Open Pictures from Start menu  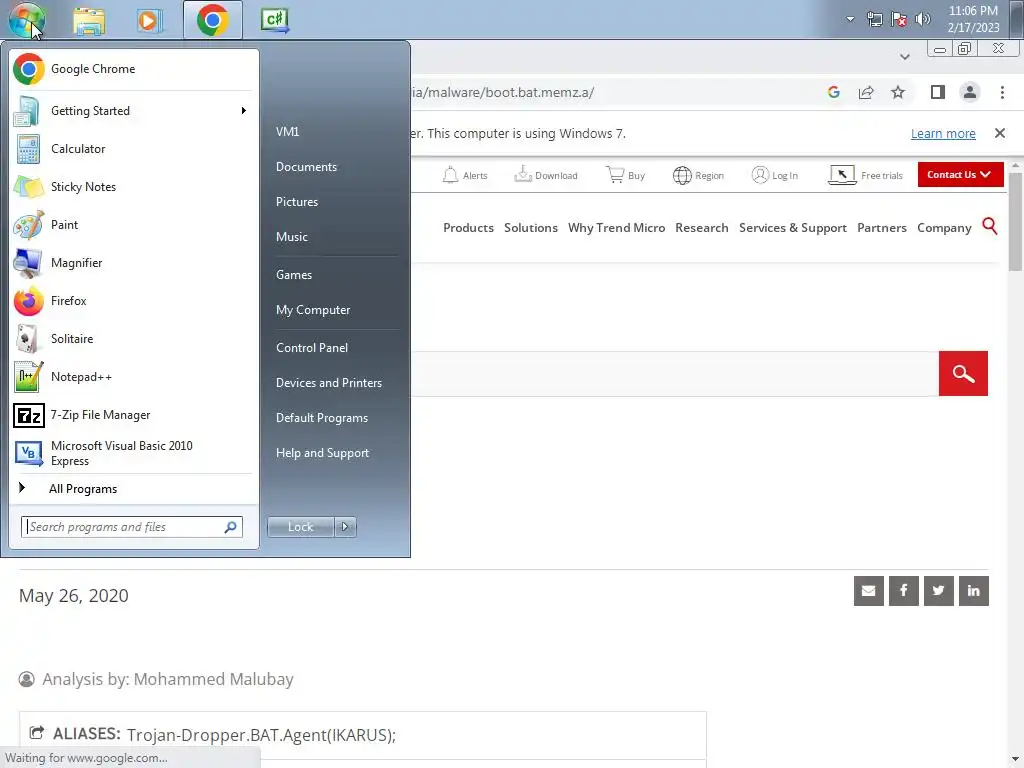(296, 202)
